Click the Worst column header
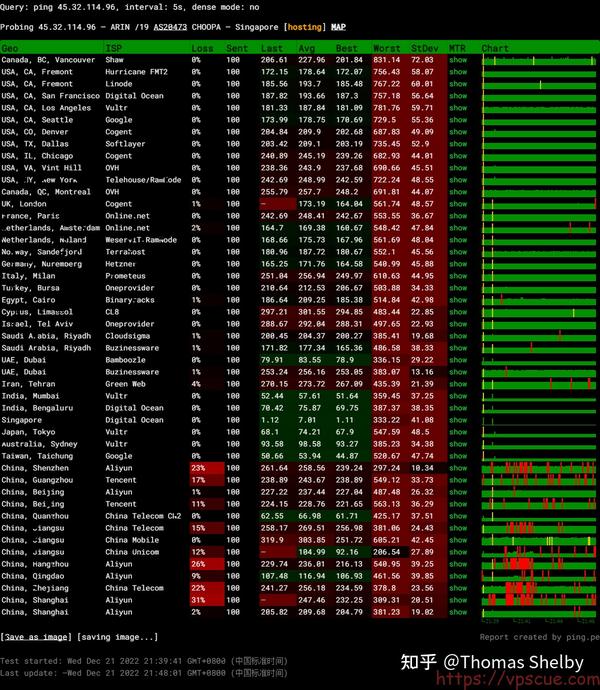Image resolution: width=600 pixels, height=690 pixels. (x=387, y=48)
